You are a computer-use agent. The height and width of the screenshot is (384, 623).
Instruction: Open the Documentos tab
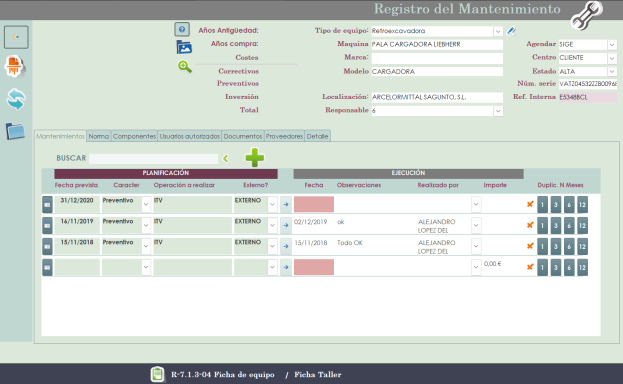[x=243, y=136]
